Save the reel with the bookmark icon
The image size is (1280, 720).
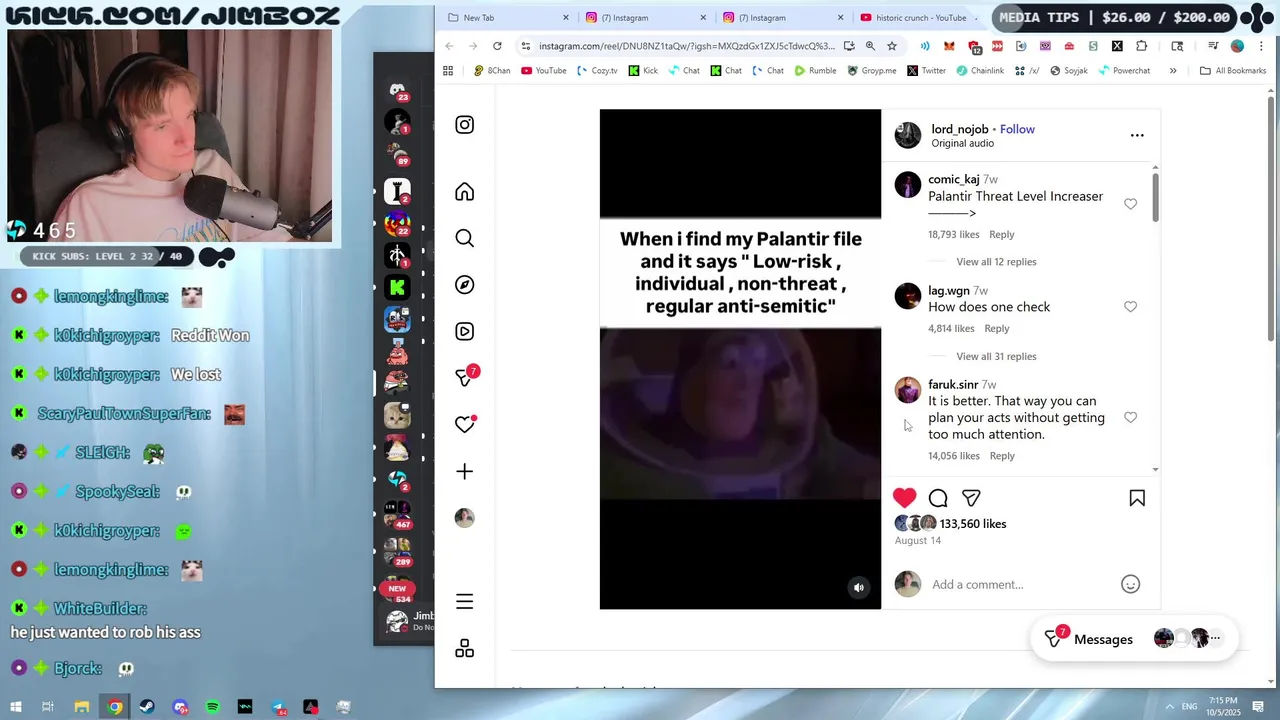pyautogui.click(x=1137, y=498)
